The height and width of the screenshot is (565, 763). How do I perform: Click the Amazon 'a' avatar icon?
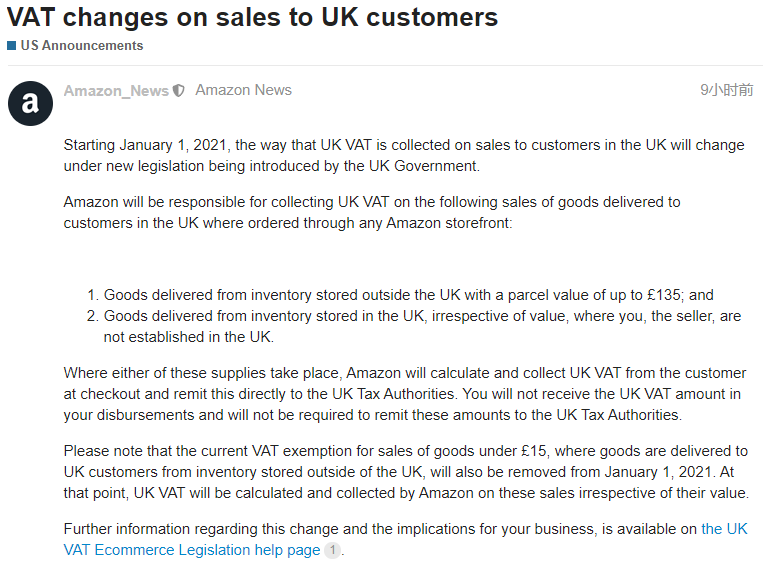pos(30,103)
